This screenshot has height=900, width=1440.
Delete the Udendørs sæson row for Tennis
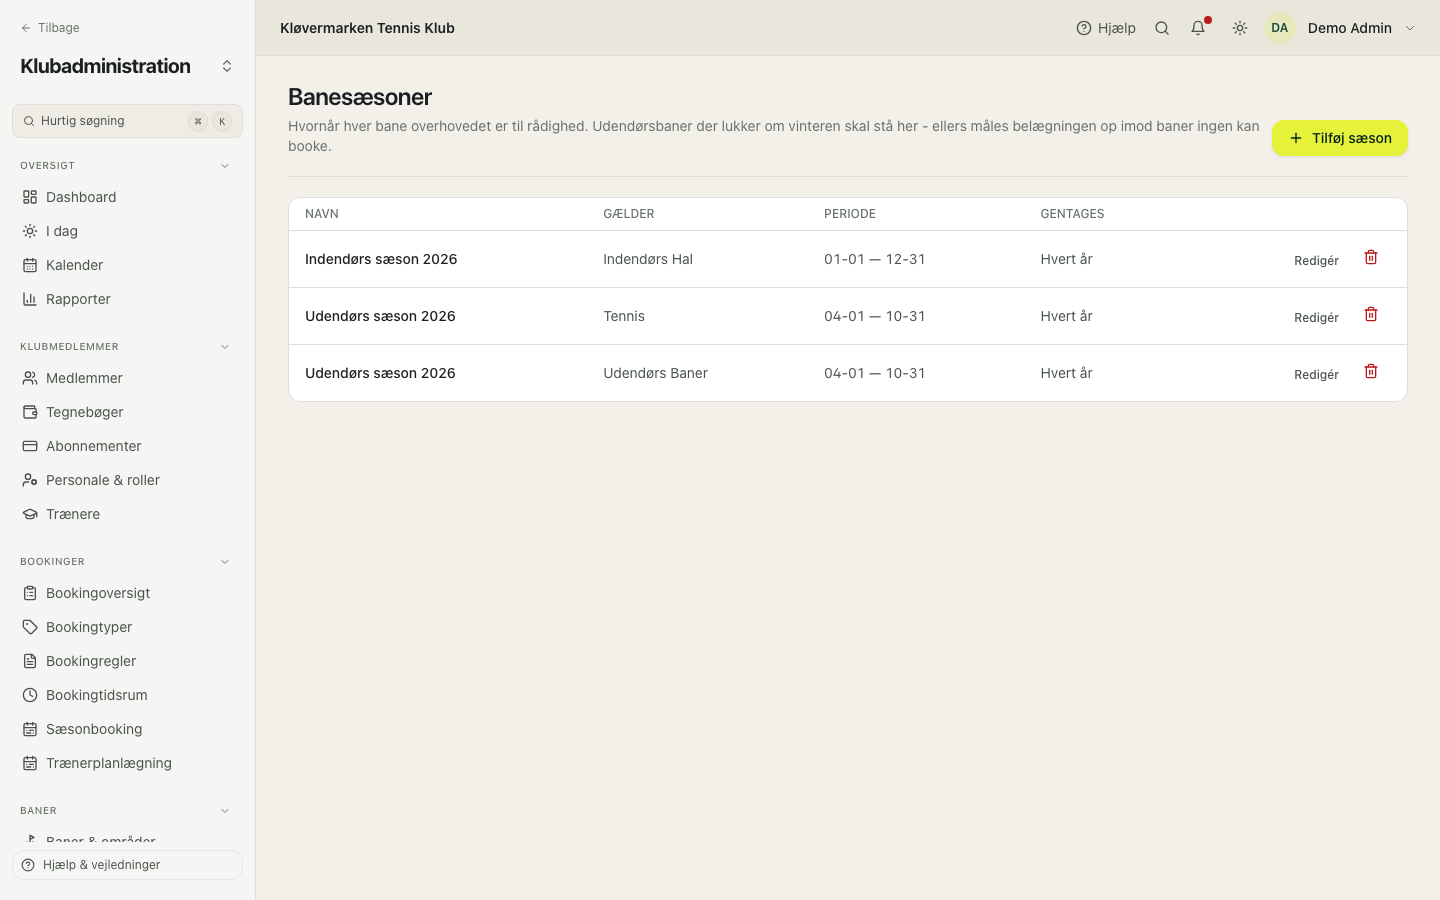point(1371,315)
